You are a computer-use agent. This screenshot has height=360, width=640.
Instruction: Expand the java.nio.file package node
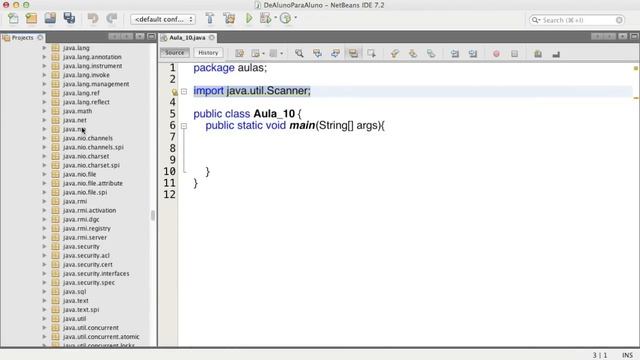tap(44, 174)
